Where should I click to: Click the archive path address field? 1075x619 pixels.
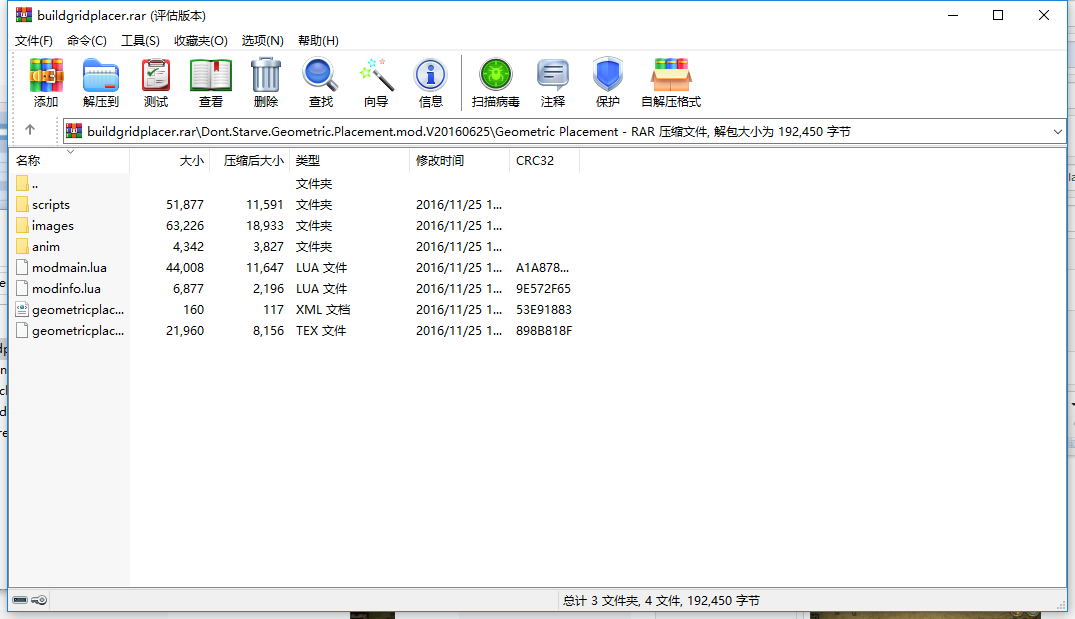(564, 132)
